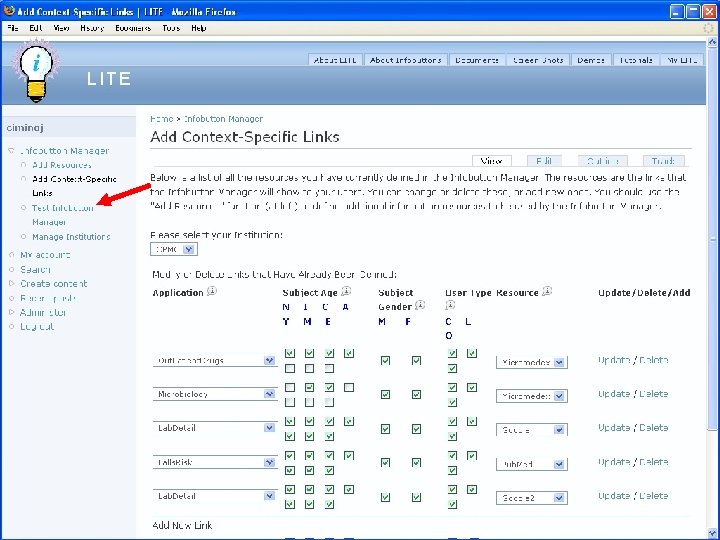The width and height of the screenshot is (720, 540).
Task: Open the Tools menu
Action: click(171, 28)
